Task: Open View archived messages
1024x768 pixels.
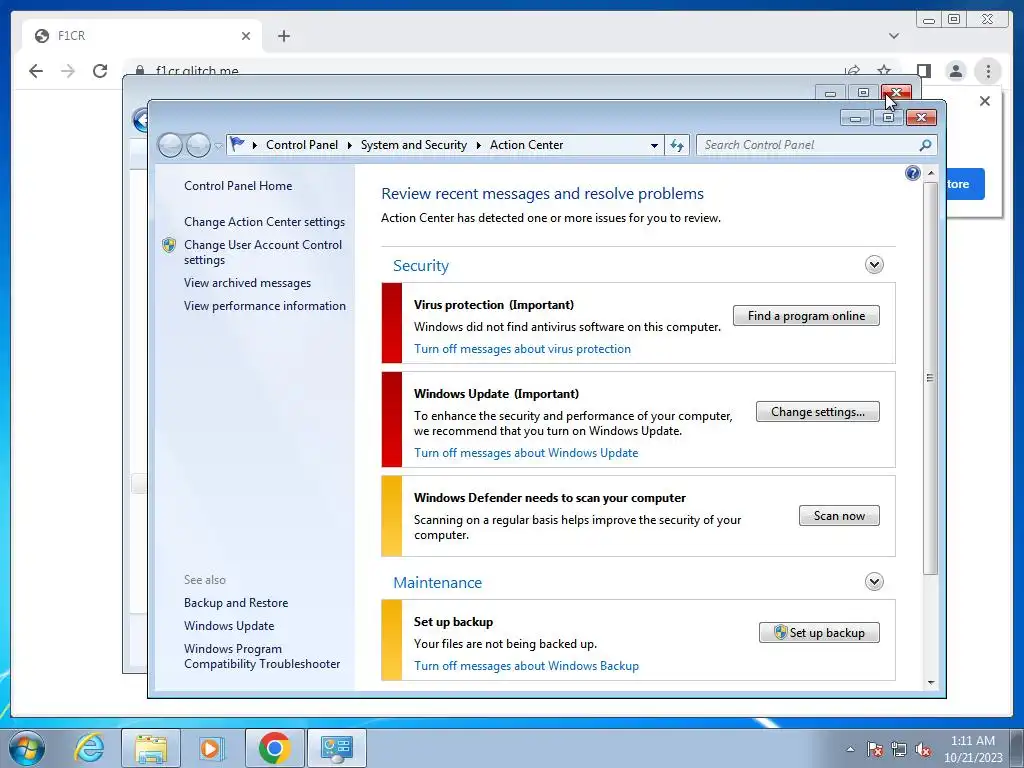Action: point(248,283)
